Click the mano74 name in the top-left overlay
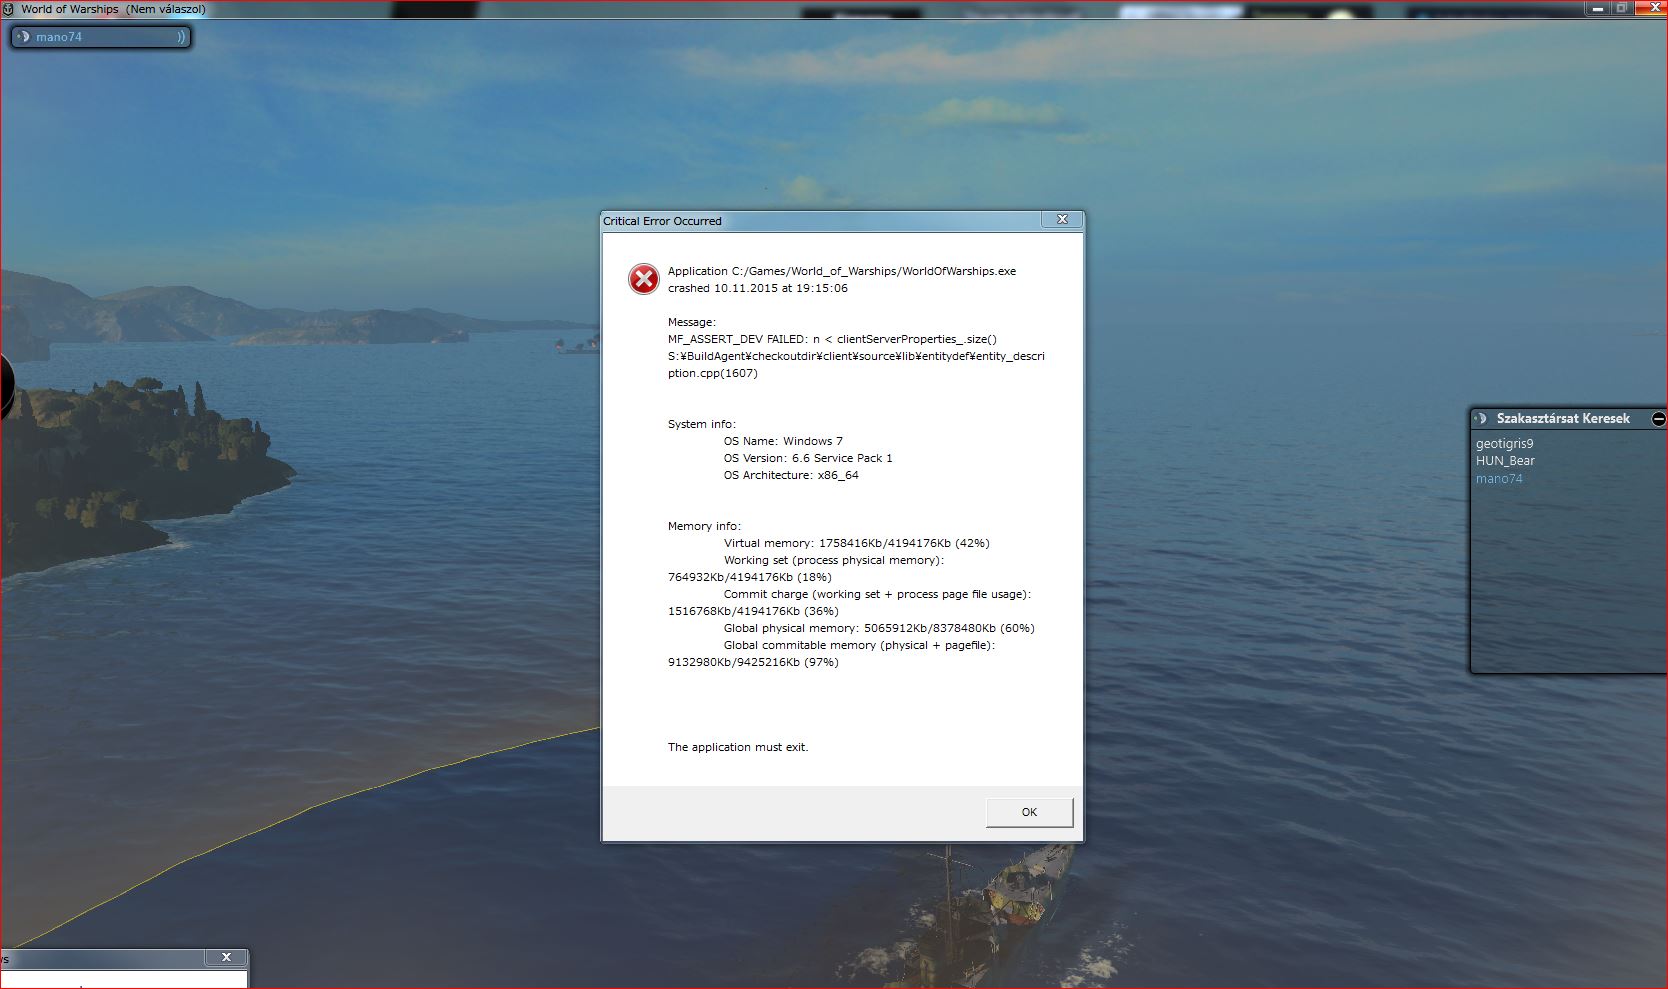The height and width of the screenshot is (989, 1668). tap(59, 37)
